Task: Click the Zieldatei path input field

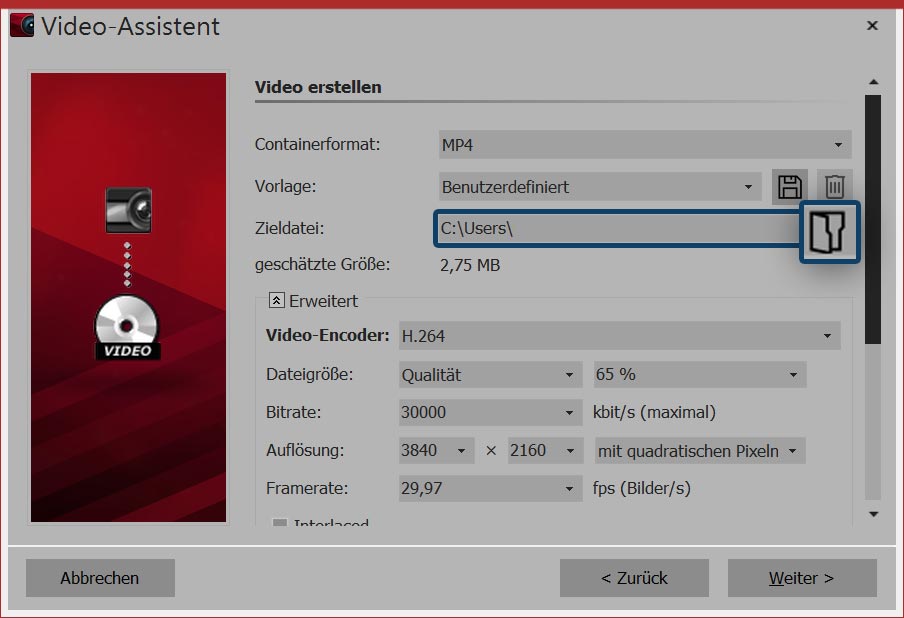Action: [616, 229]
